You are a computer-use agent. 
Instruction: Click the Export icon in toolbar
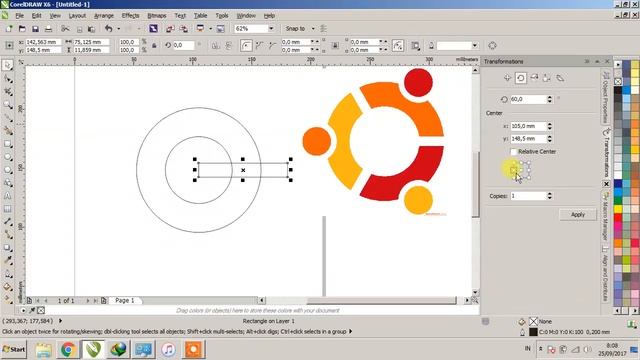tap(184, 29)
